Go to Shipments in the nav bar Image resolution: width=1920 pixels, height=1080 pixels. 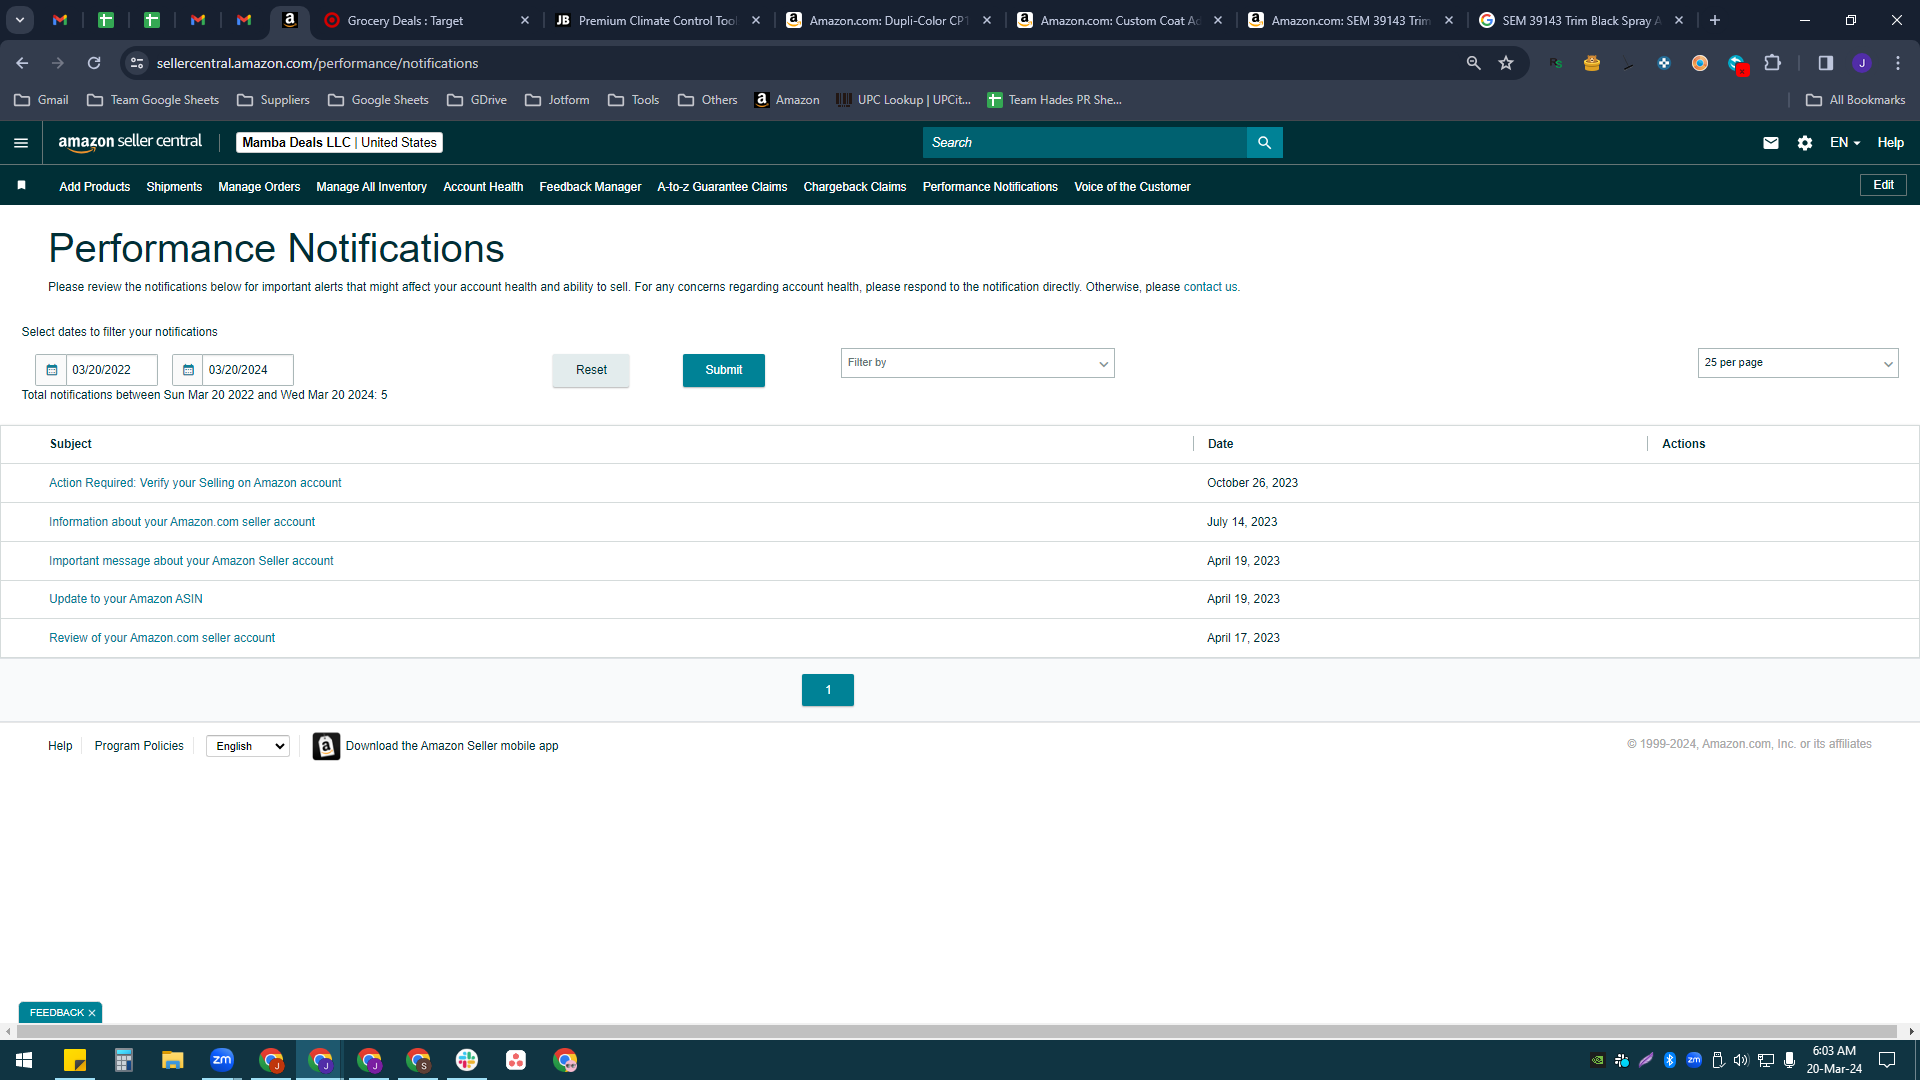(174, 187)
